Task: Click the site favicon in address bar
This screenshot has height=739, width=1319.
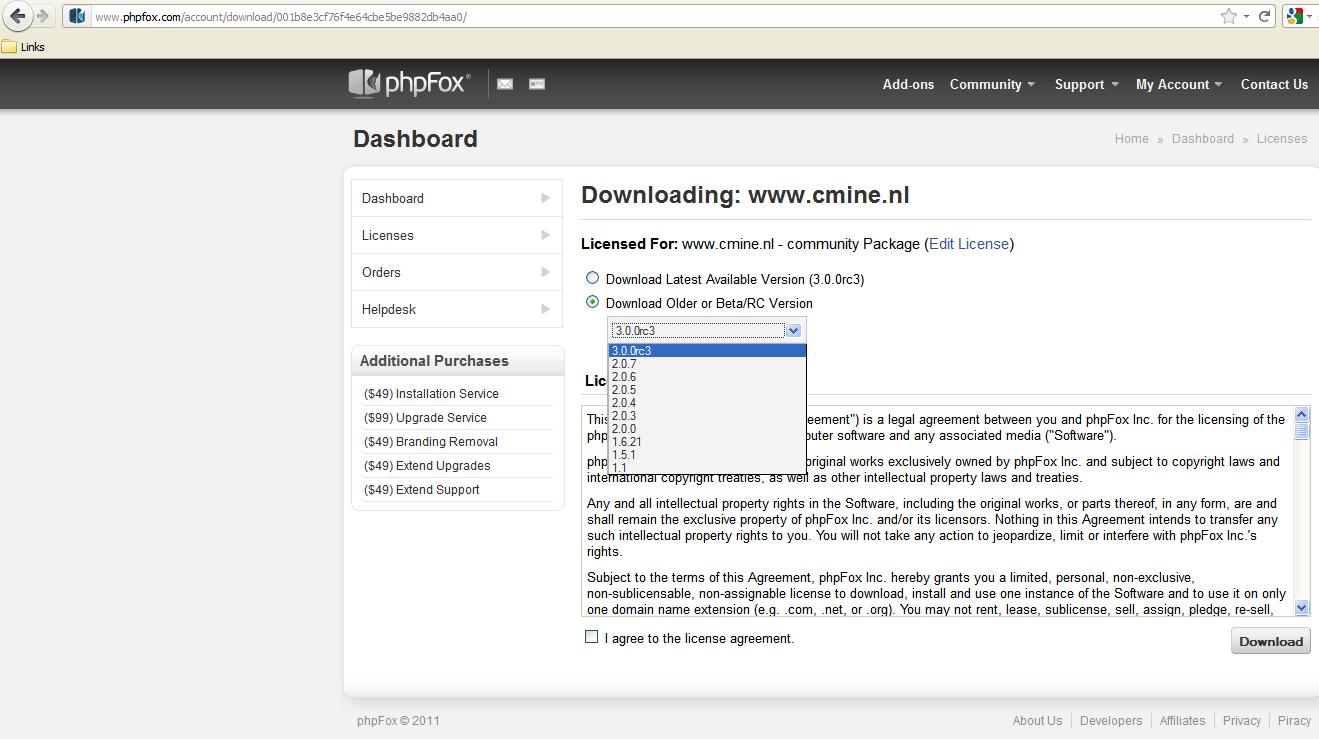Action: coord(77,16)
